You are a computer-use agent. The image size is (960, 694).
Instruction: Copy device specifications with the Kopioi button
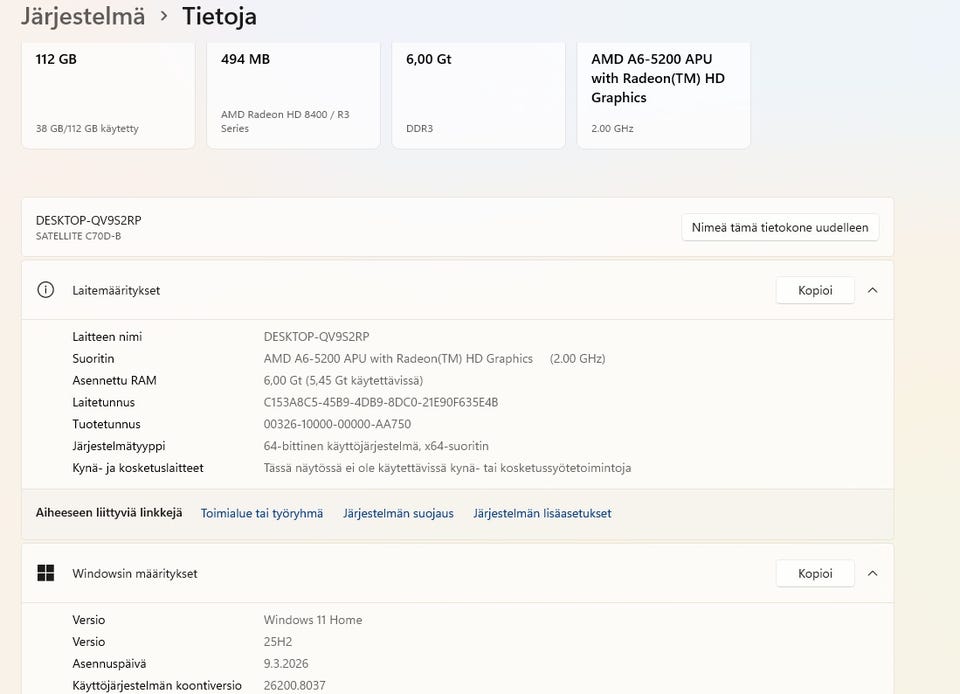815,290
